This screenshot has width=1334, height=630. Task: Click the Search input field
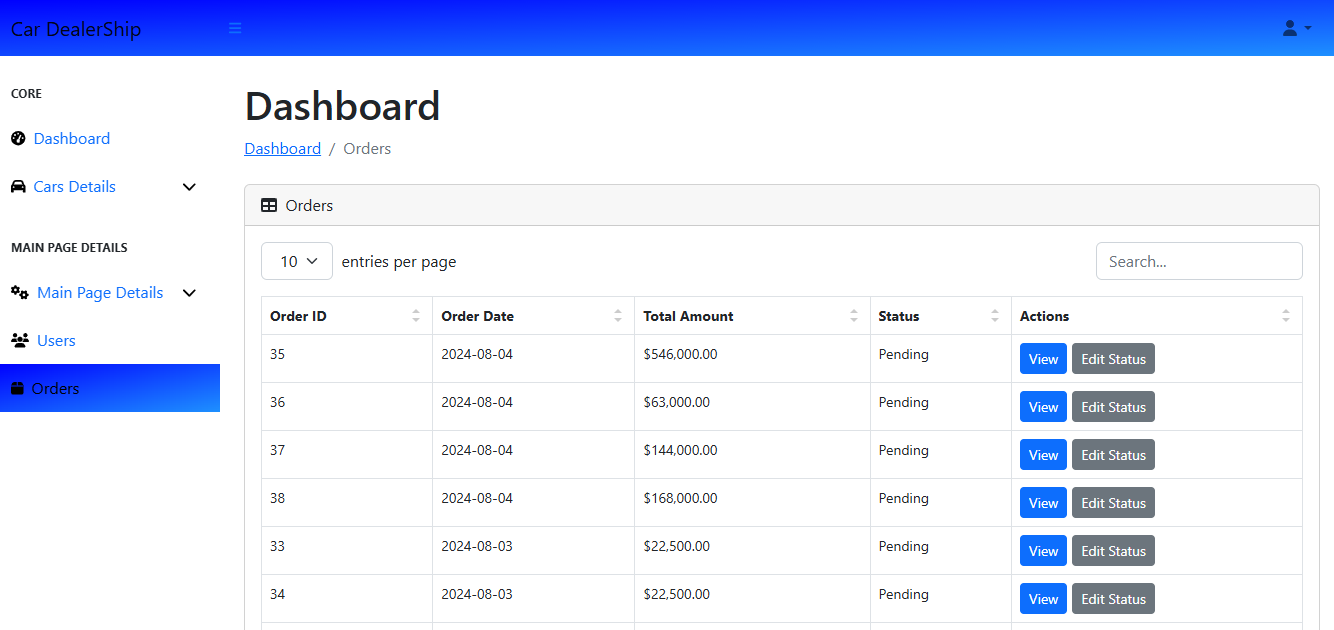(x=1199, y=261)
